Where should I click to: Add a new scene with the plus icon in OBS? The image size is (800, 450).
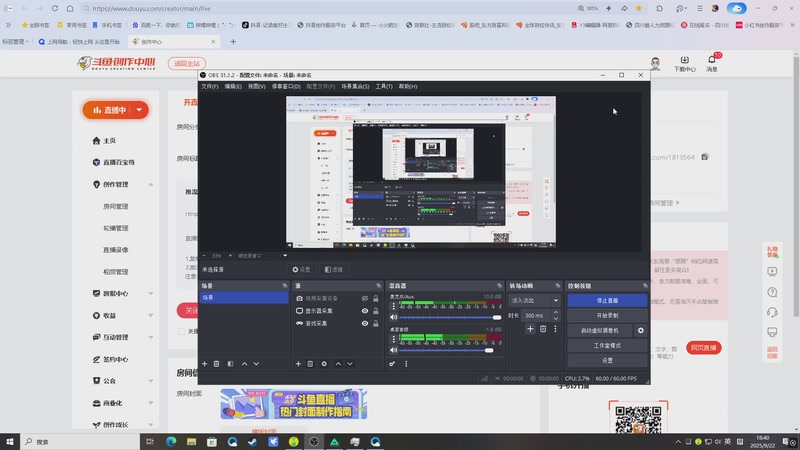point(205,364)
